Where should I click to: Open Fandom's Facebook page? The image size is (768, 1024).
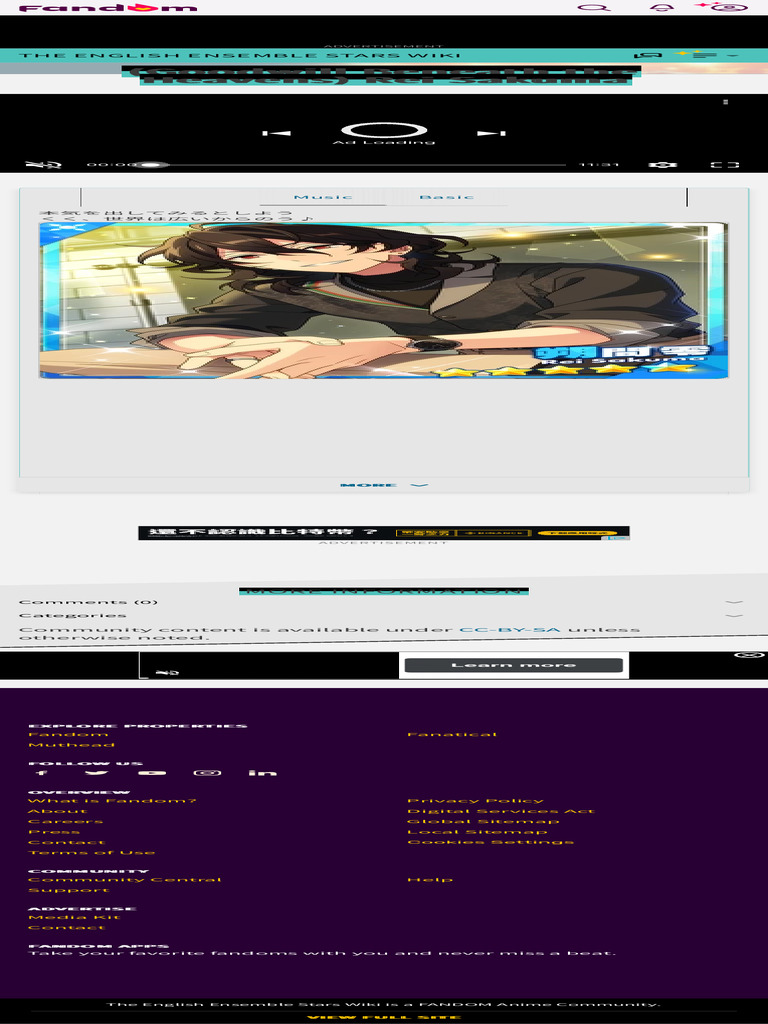41,773
